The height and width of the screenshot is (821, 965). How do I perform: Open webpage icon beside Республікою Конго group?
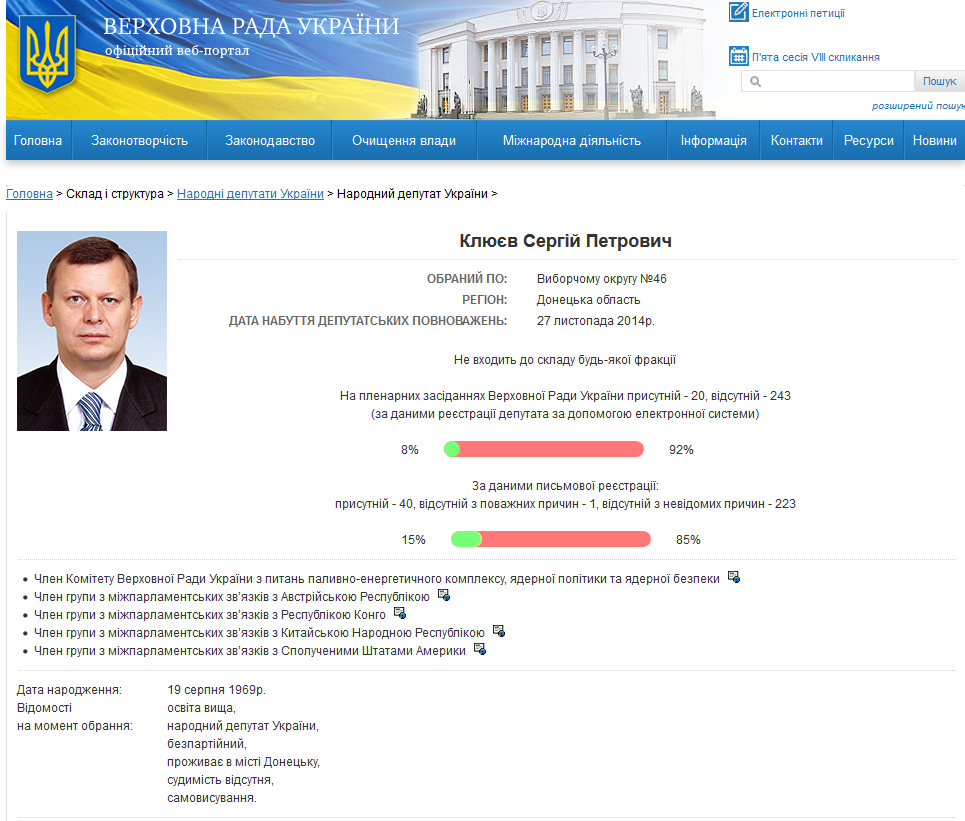(398, 613)
